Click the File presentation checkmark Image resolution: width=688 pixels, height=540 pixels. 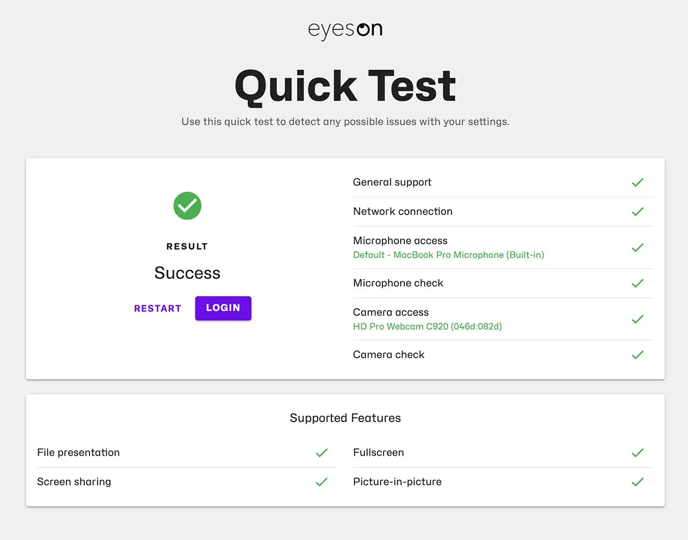322,452
